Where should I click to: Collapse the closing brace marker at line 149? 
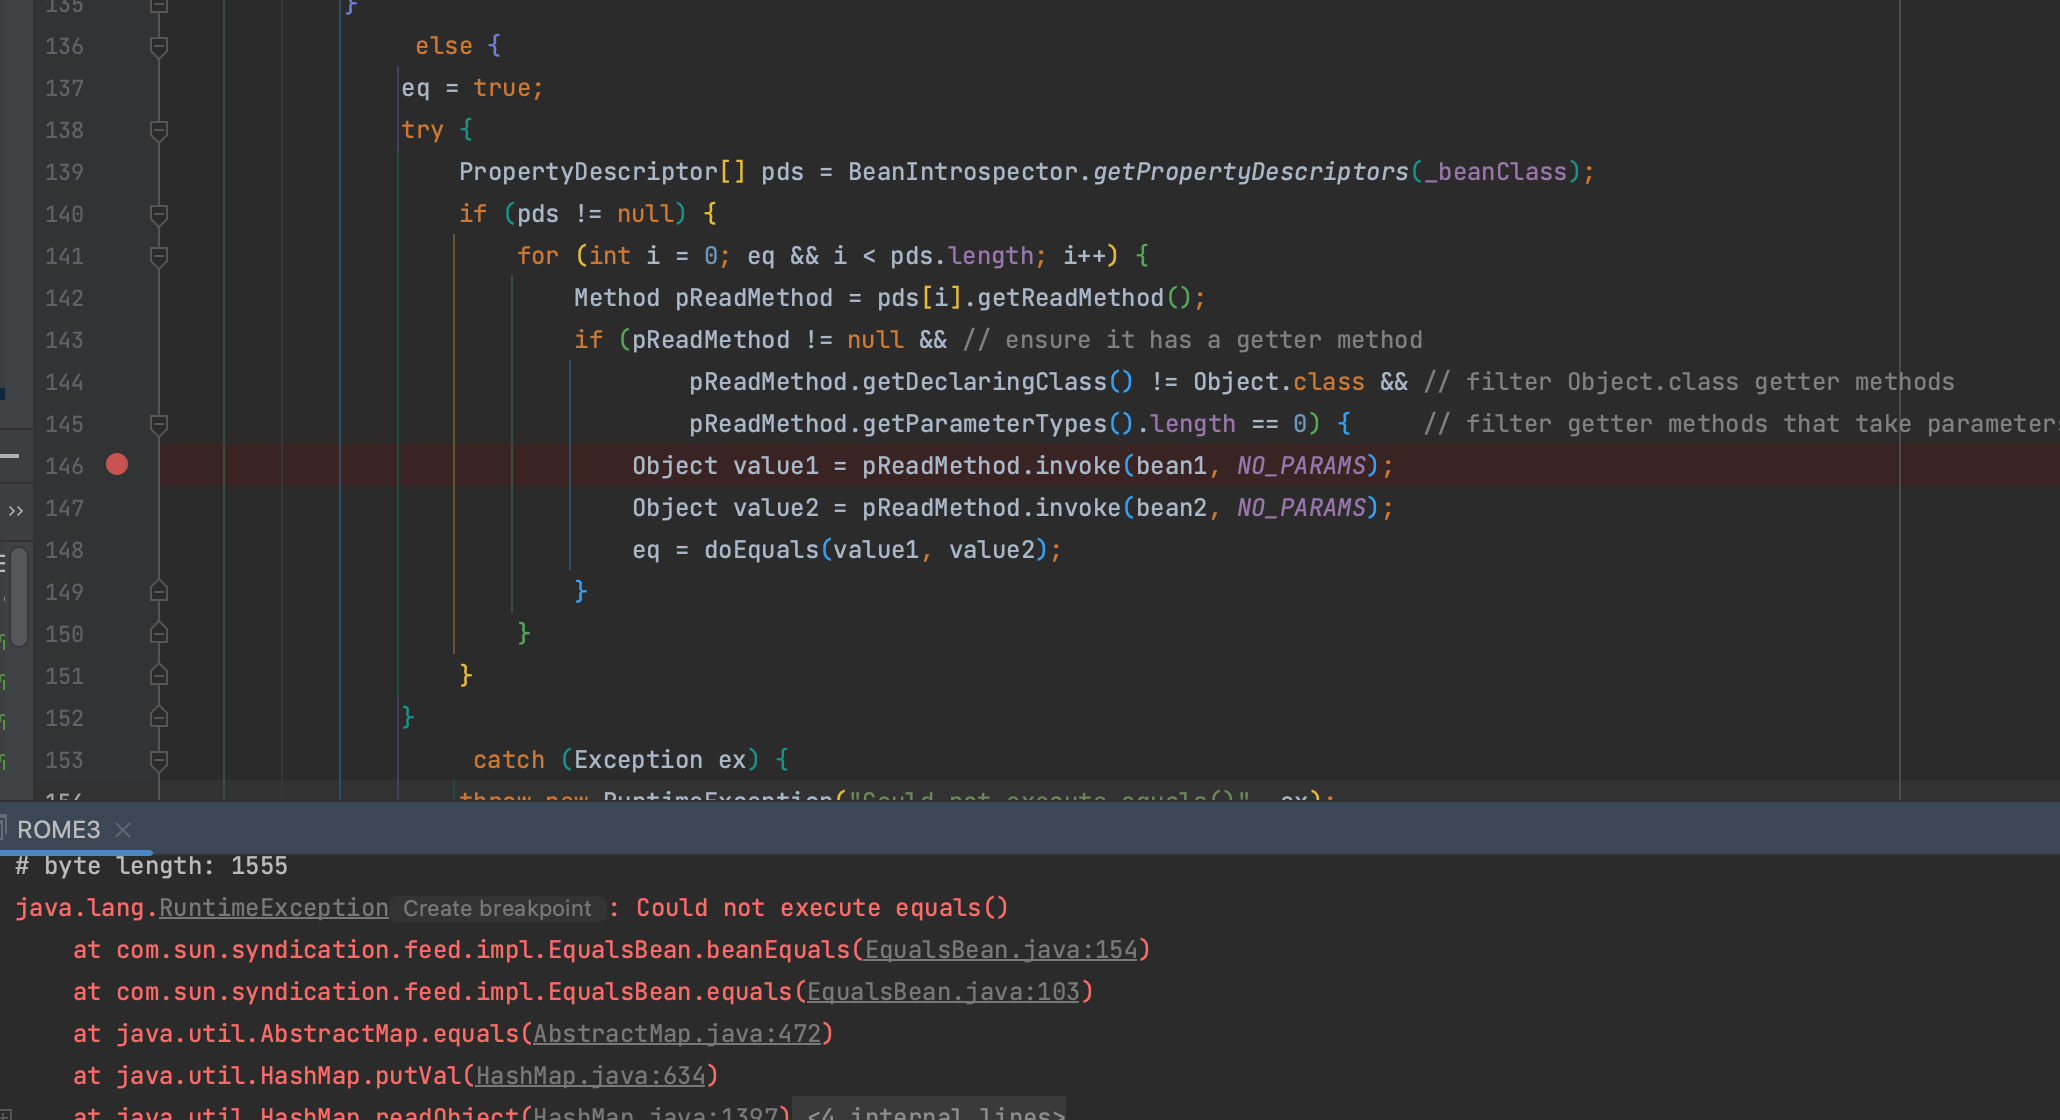click(x=158, y=592)
